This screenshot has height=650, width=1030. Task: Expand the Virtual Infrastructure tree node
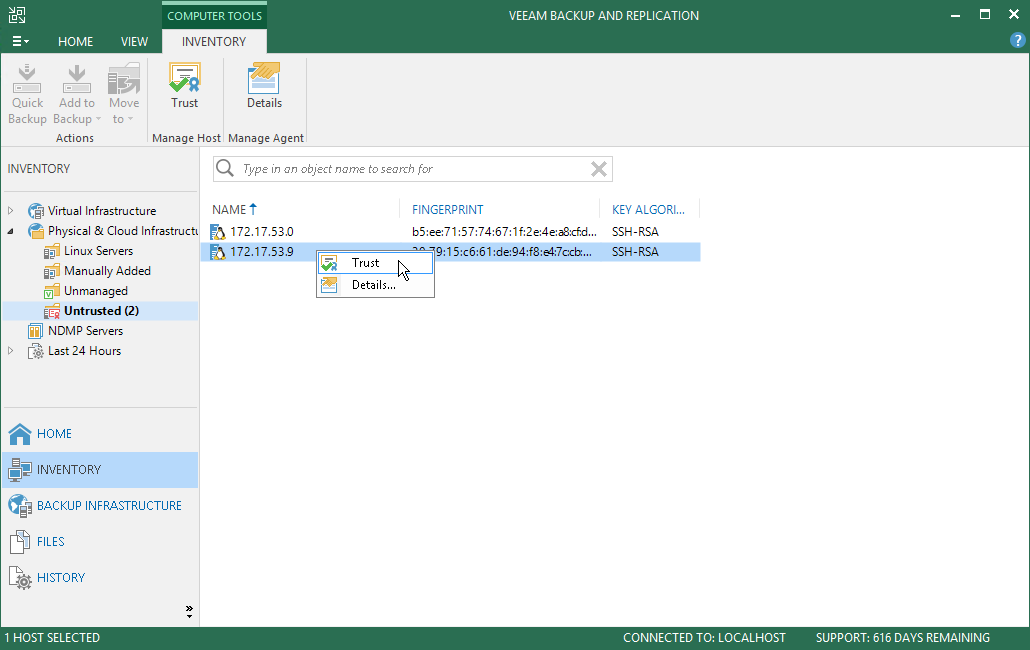[11, 211]
